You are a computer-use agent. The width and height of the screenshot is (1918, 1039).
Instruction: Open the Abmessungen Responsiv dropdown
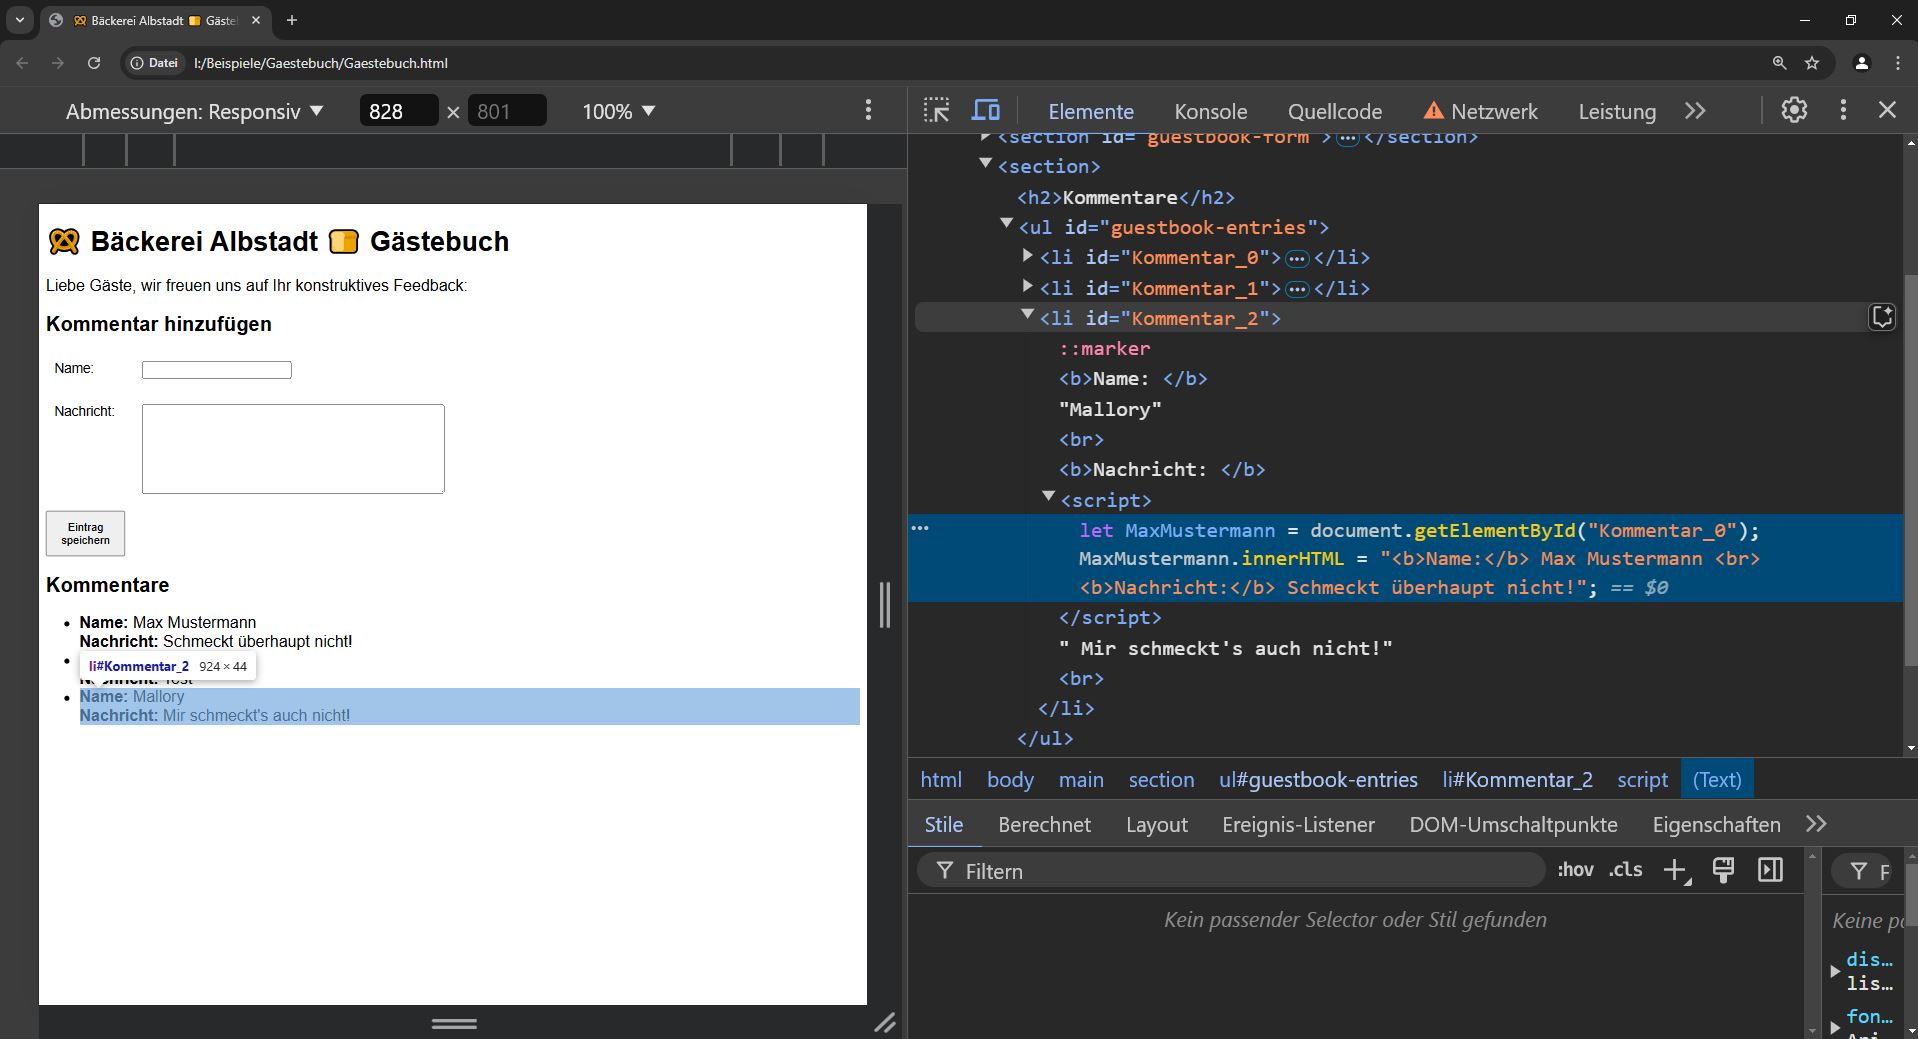(194, 111)
